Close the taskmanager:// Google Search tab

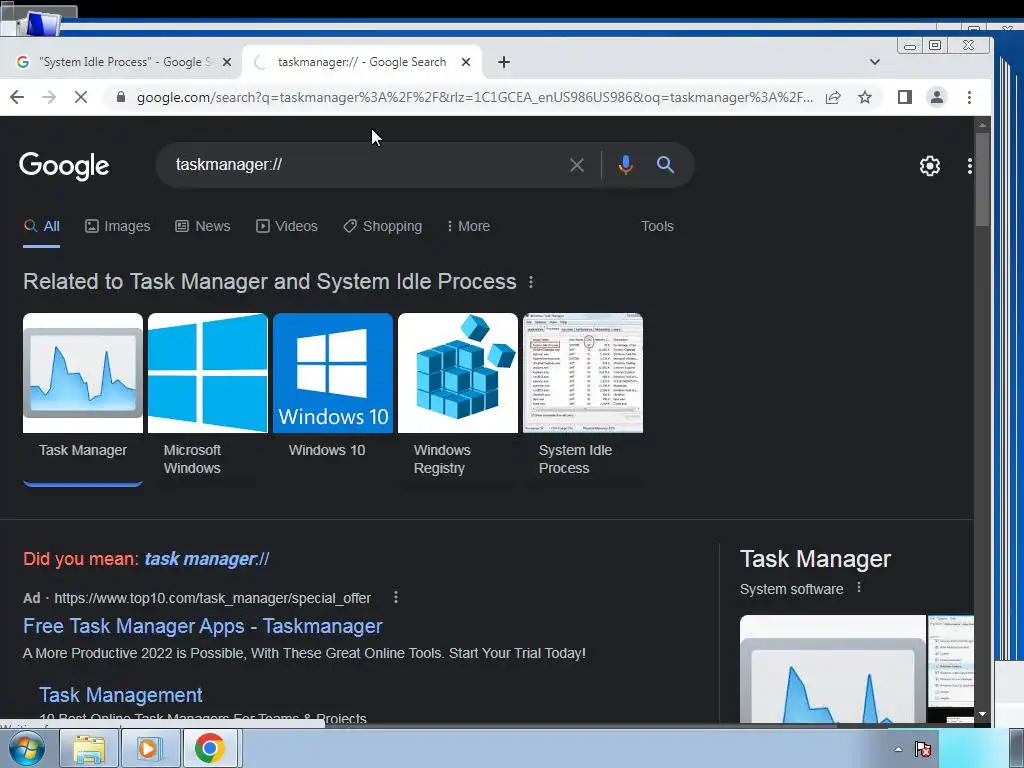(466, 62)
